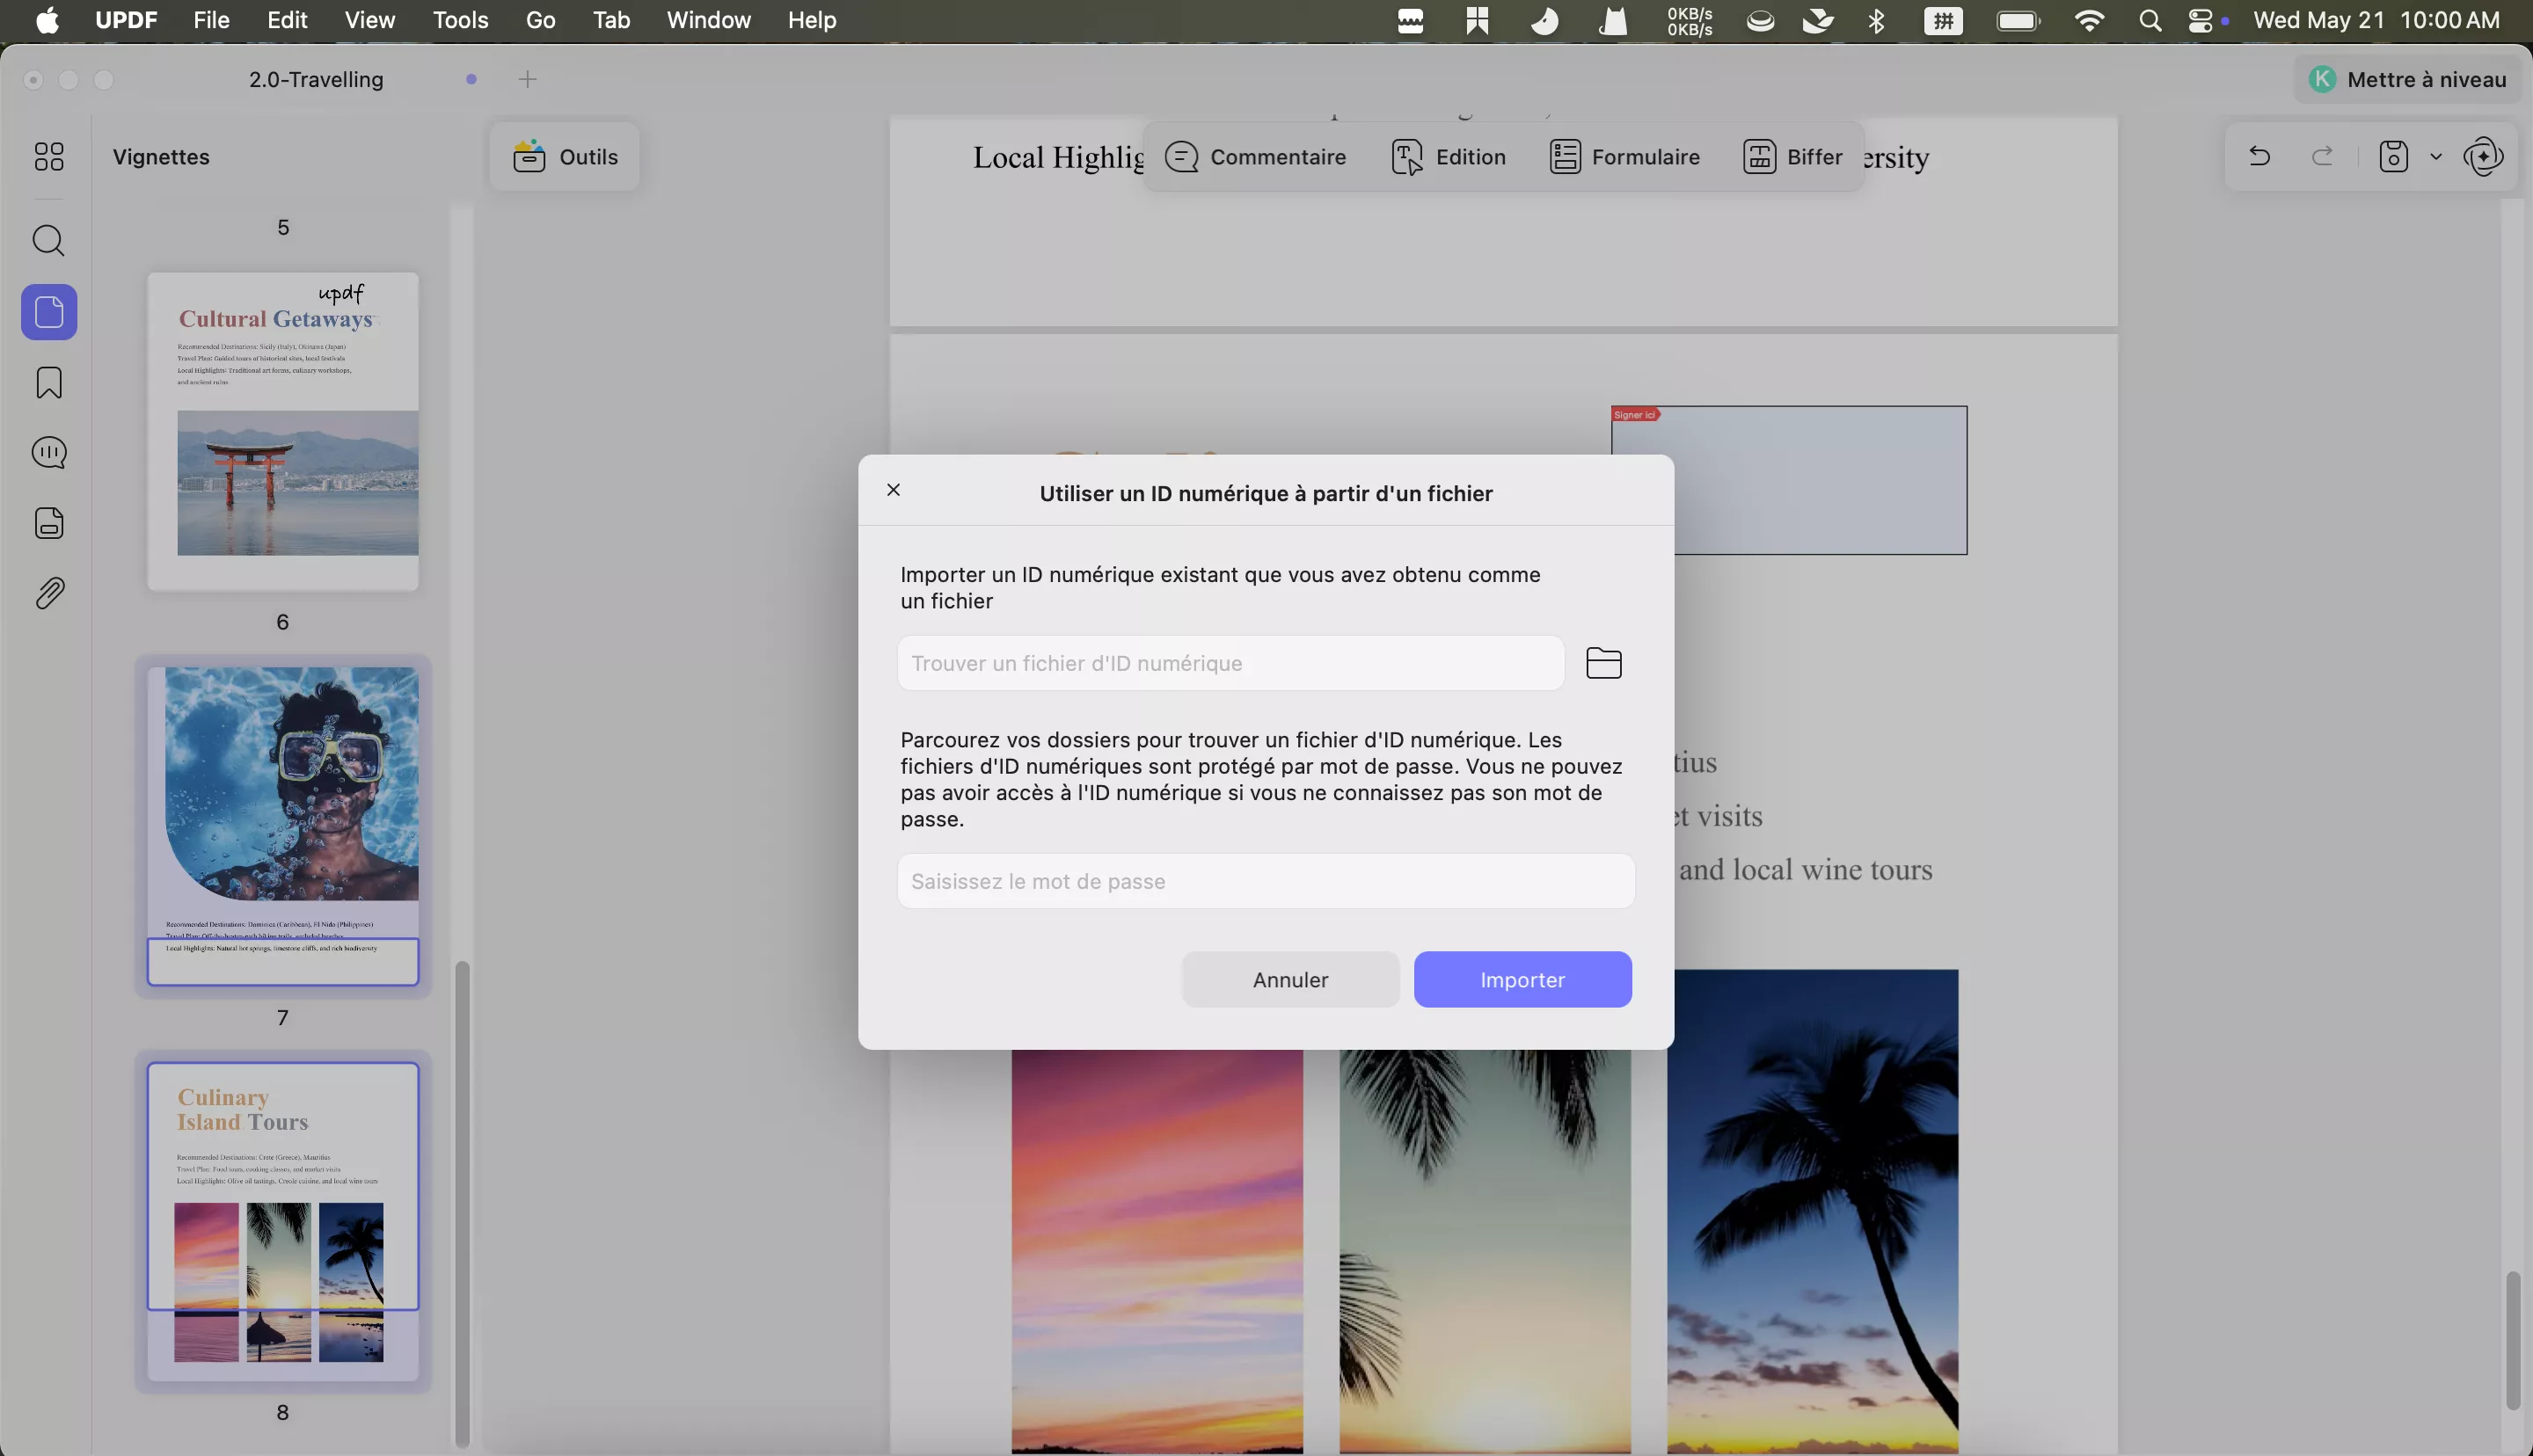The image size is (2533, 1456).
Task: Focus the password input field
Action: [1266, 881]
